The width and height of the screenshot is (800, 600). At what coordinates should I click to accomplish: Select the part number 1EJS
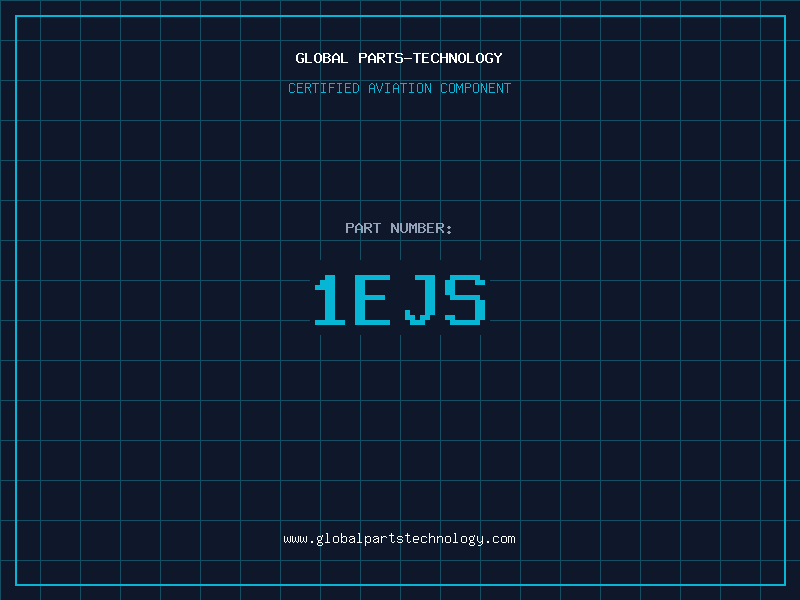[x=399, y=299]
